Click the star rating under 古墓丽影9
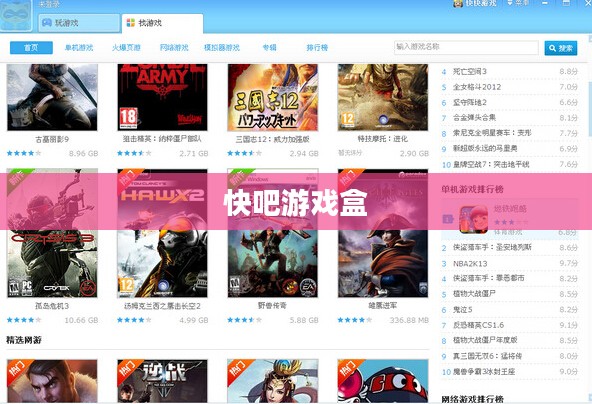 tap(24, 153)
